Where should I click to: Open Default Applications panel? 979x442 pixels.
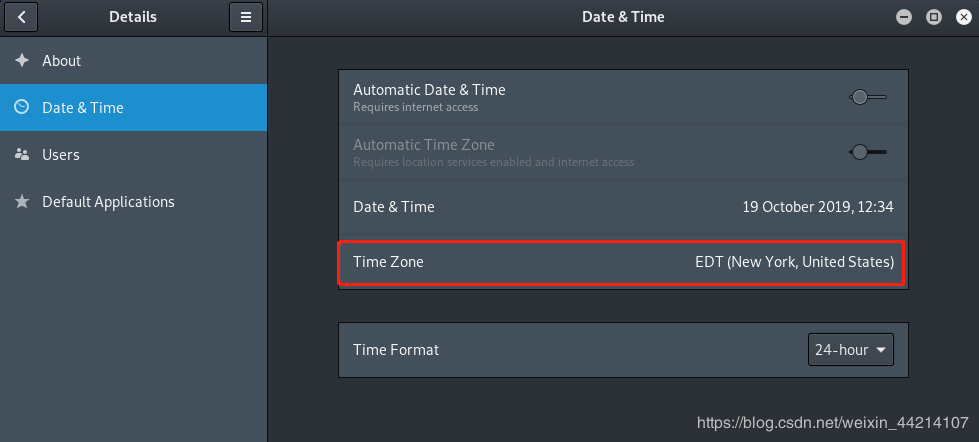(x=108, y=202)
